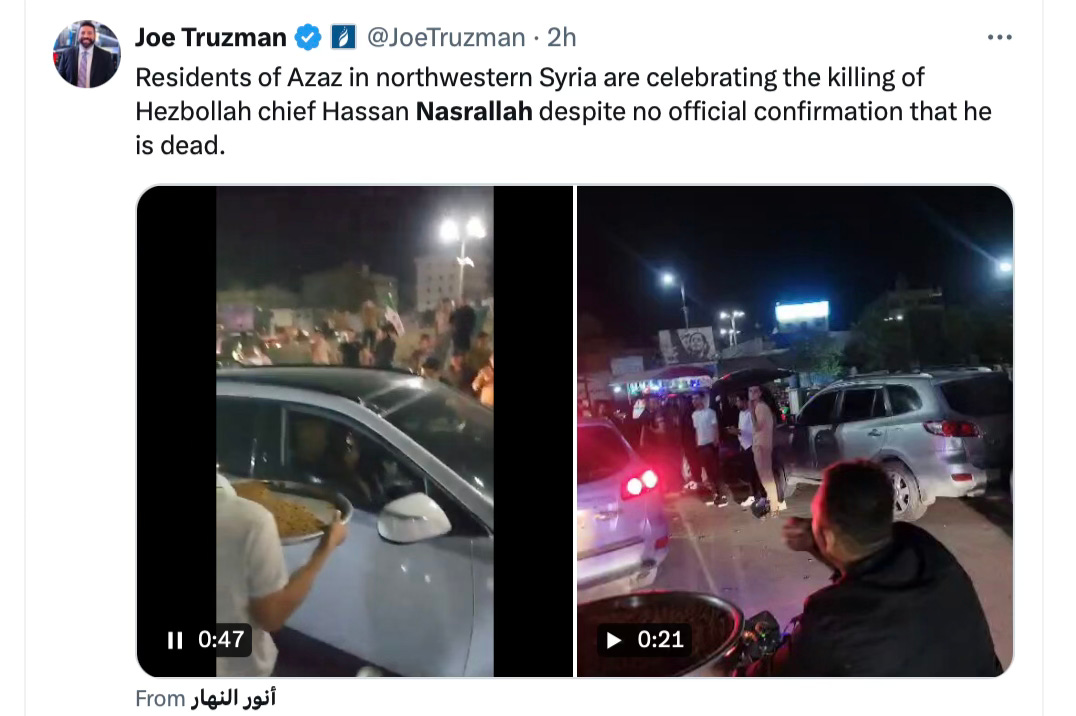Click the tweet text about Azaz residents
The image size is (1076, 716).
point(563,111)
